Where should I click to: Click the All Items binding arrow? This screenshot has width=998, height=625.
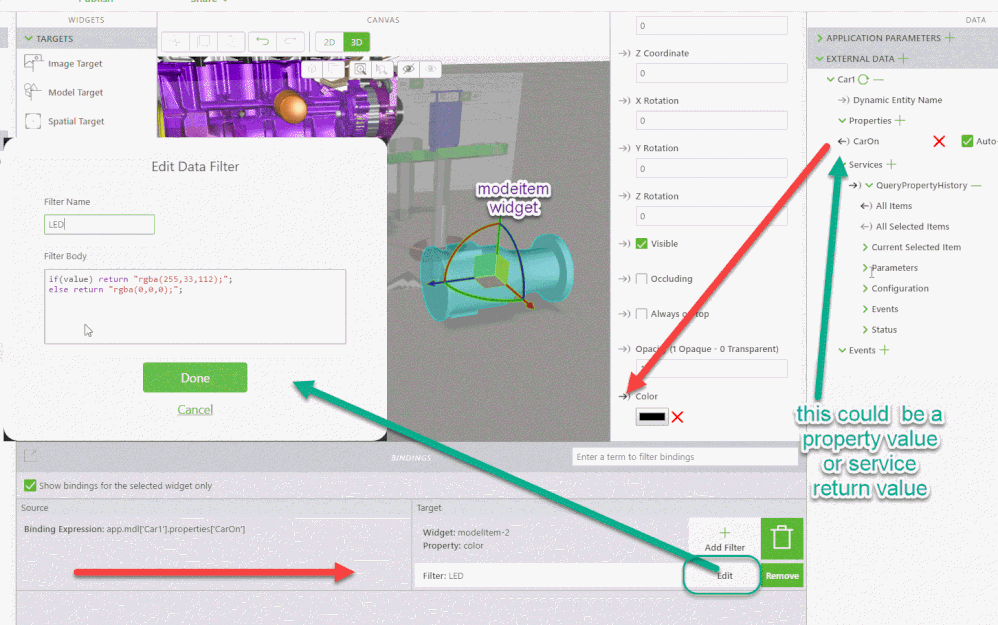pos(866,206)
